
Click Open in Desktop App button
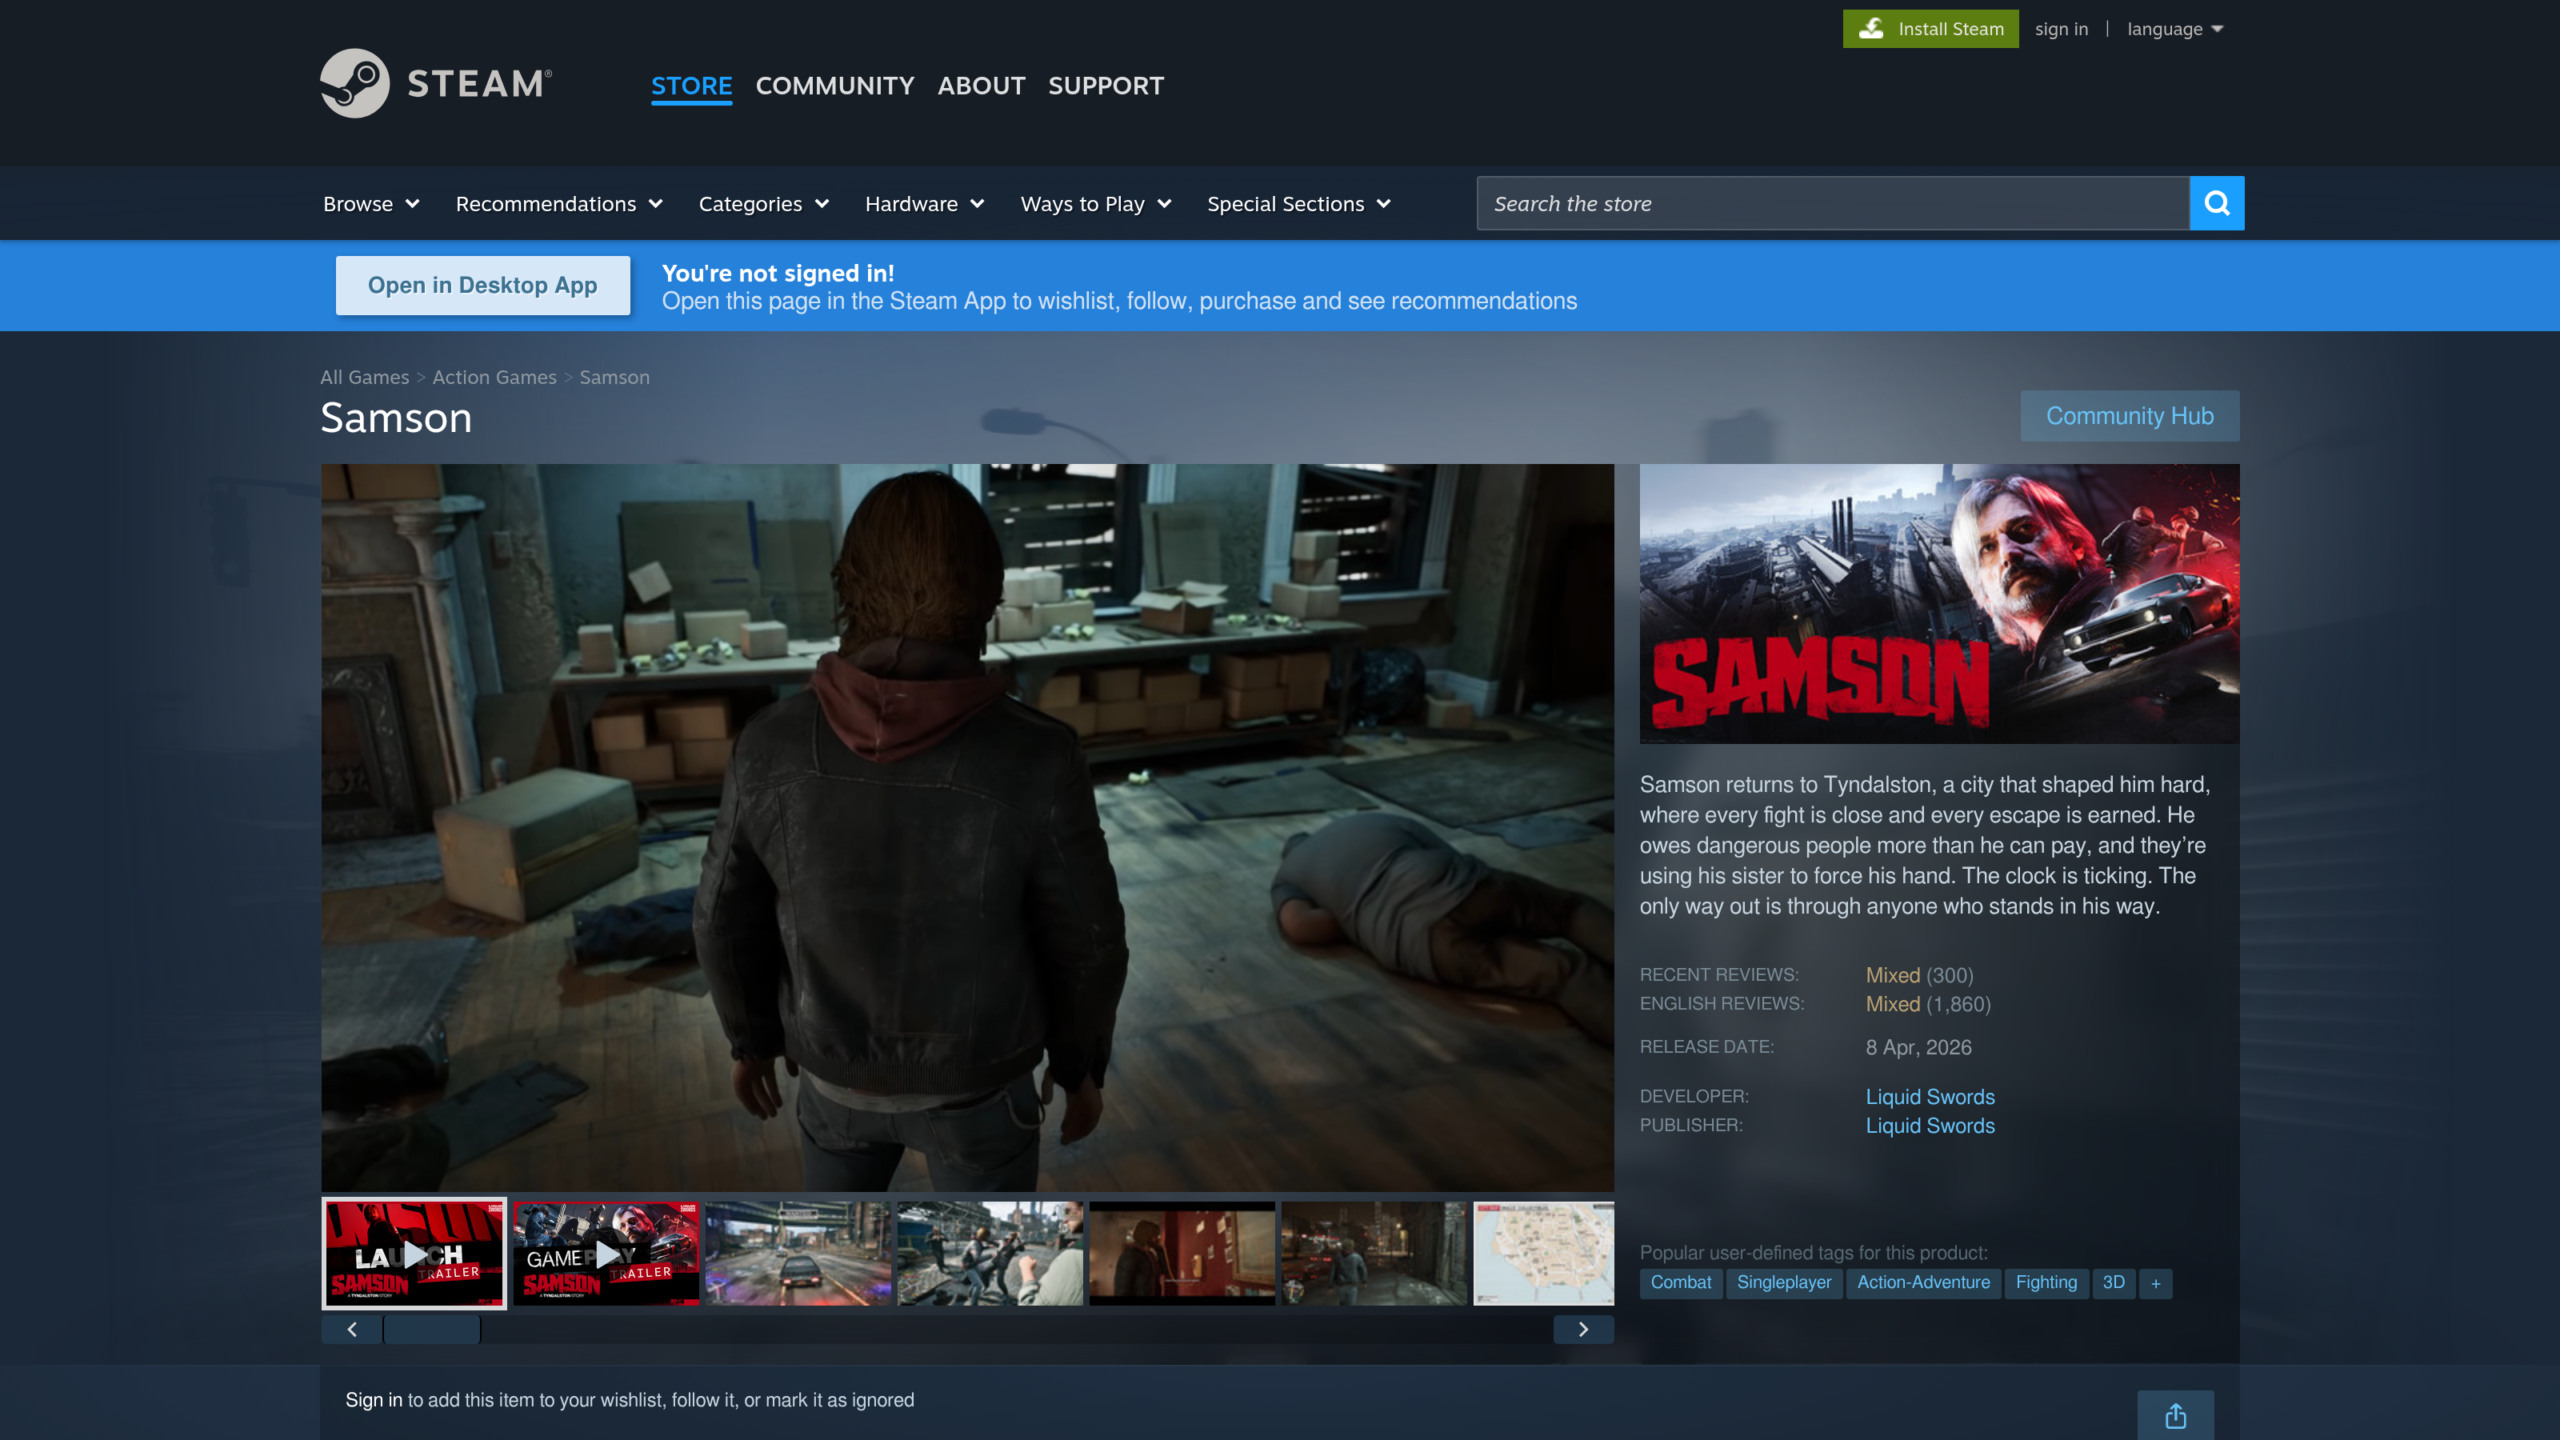(483, 285)
